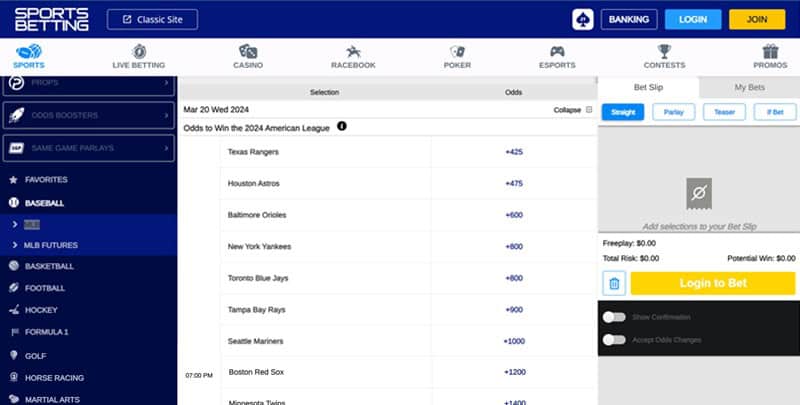Click the info icon beside American League odds
Viewport: 800px width, 405px height.
point(342,126)
